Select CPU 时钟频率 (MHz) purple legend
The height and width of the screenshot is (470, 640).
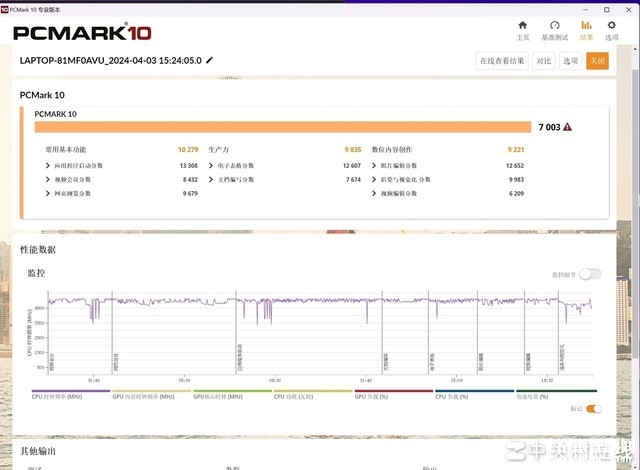tap(70, 394)
